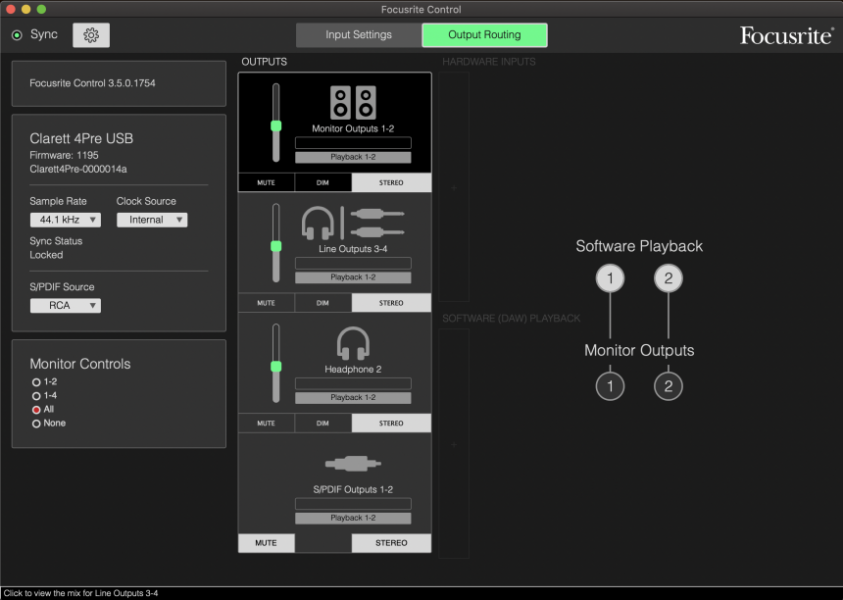The image size is (843, 600).
Task: Open the Sample Rate dropdown
Action: pos(65,219)
